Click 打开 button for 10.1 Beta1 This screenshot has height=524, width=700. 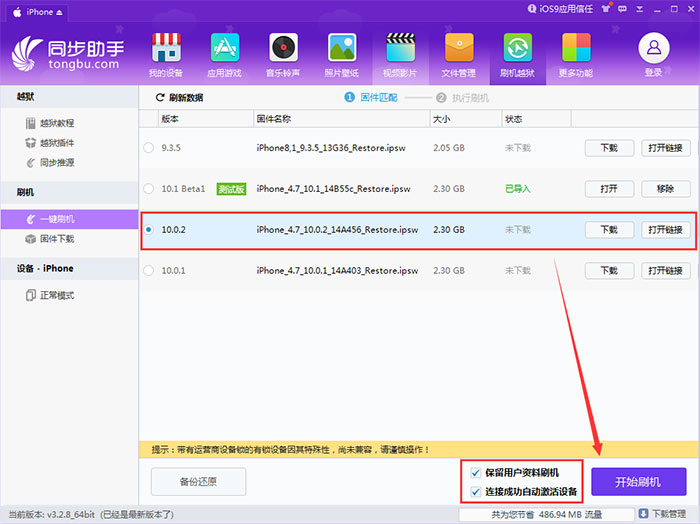(x=609, y=189)
